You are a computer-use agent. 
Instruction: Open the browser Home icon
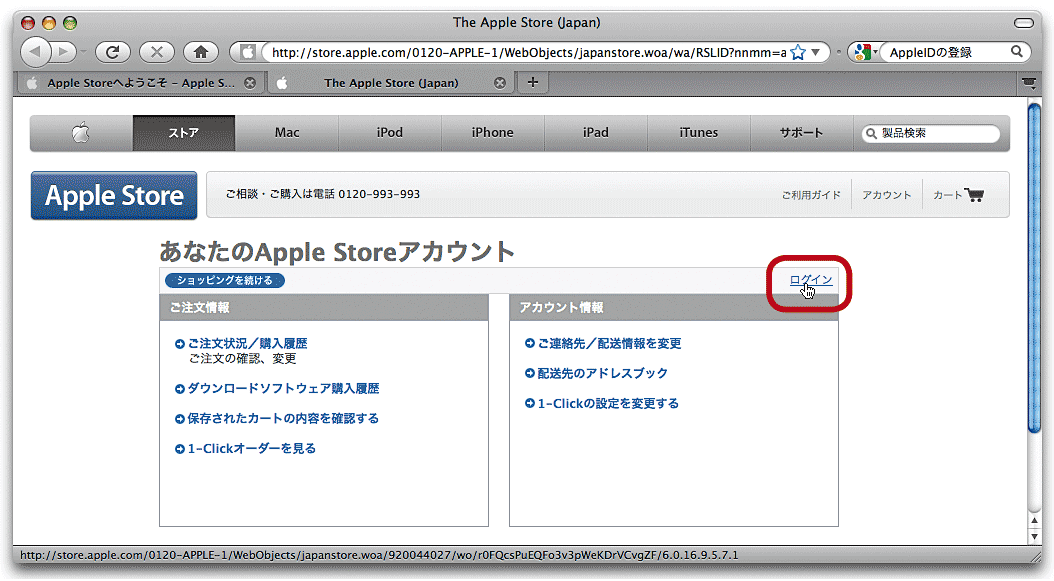[x=200, y=52]
